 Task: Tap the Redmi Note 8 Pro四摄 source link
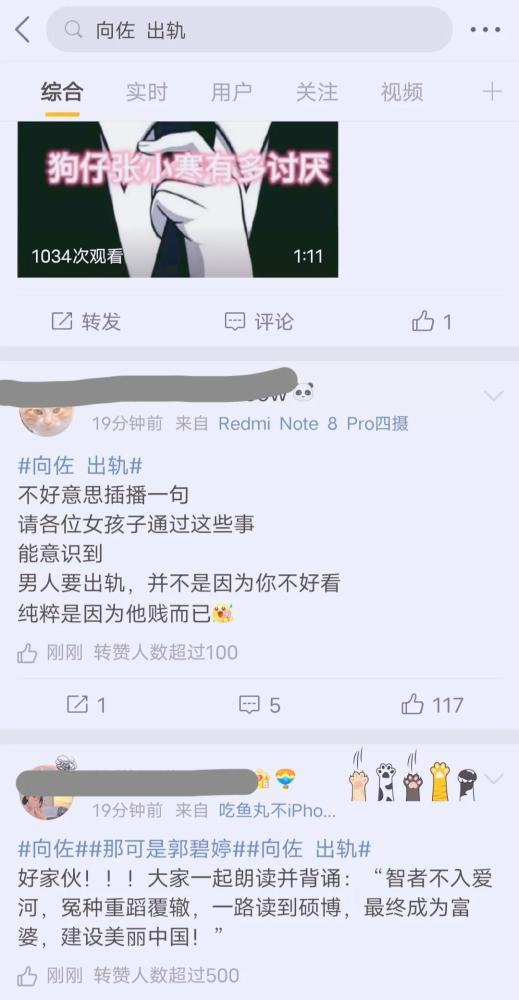314,423
